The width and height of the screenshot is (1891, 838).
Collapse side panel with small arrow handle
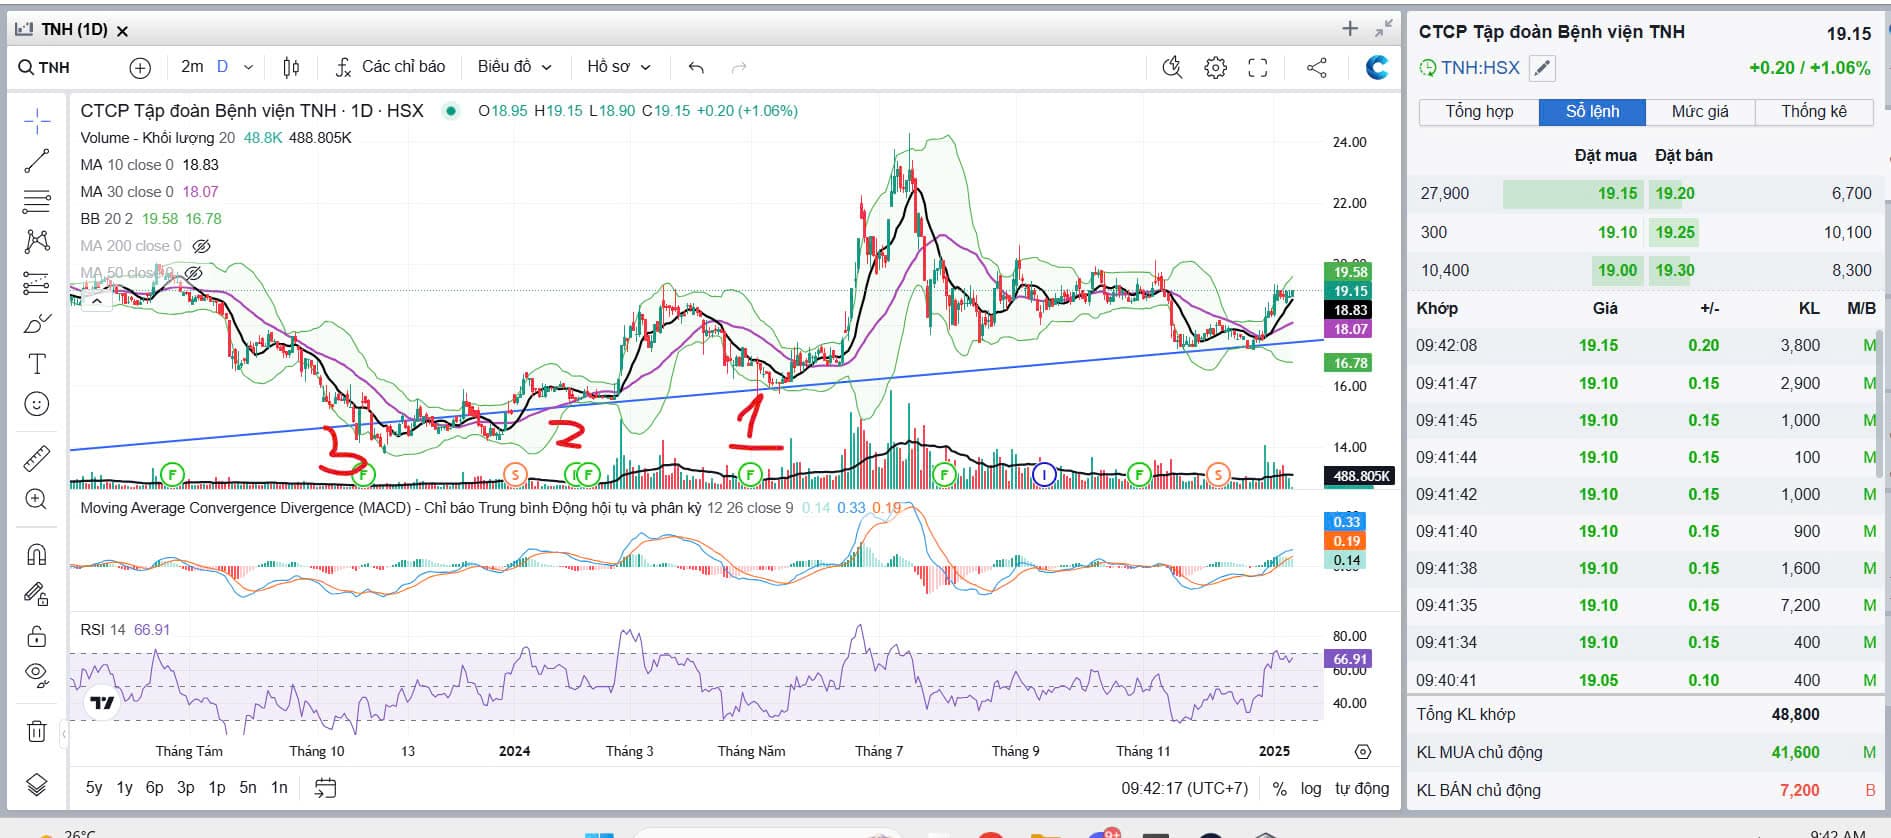[x=64, y=734]
